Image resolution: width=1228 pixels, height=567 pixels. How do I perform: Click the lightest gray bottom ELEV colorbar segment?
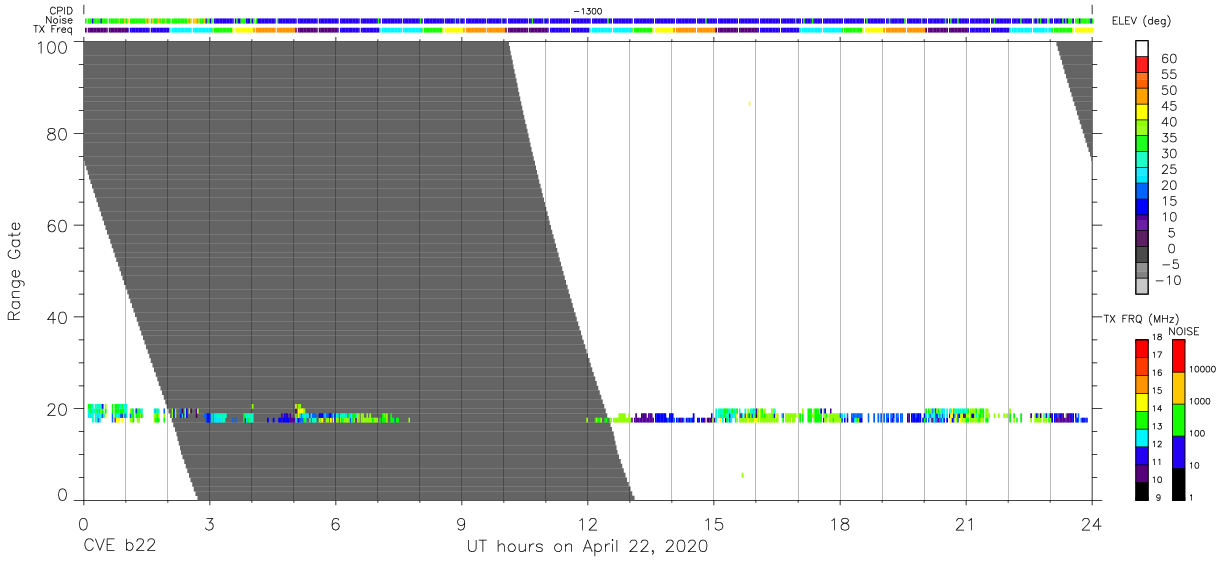coord(1143,287)
